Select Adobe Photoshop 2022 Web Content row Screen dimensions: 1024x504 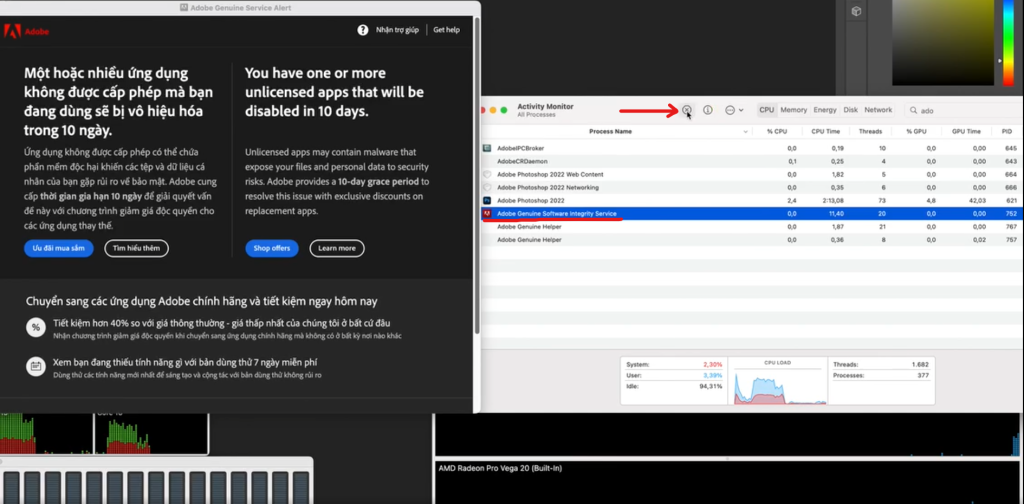(752, 174)
